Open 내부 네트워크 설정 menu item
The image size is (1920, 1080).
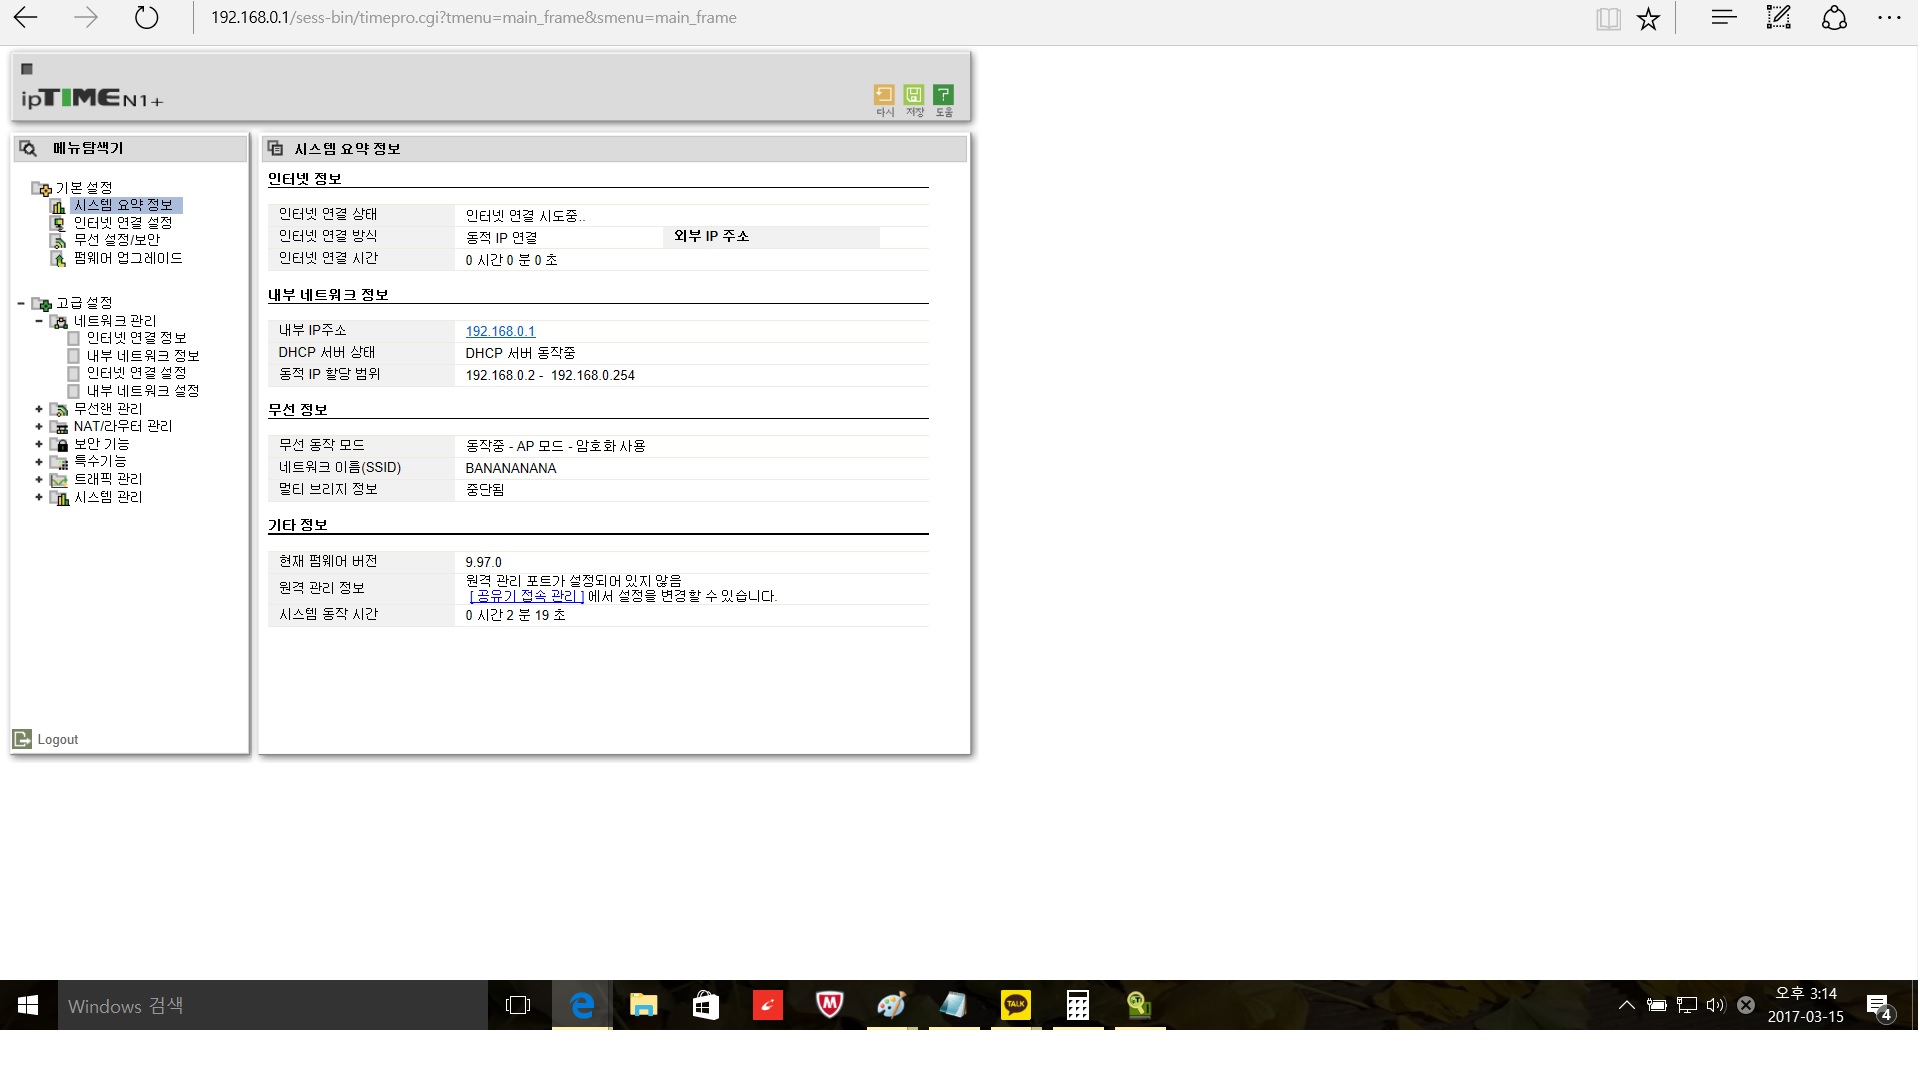point(143,391)
